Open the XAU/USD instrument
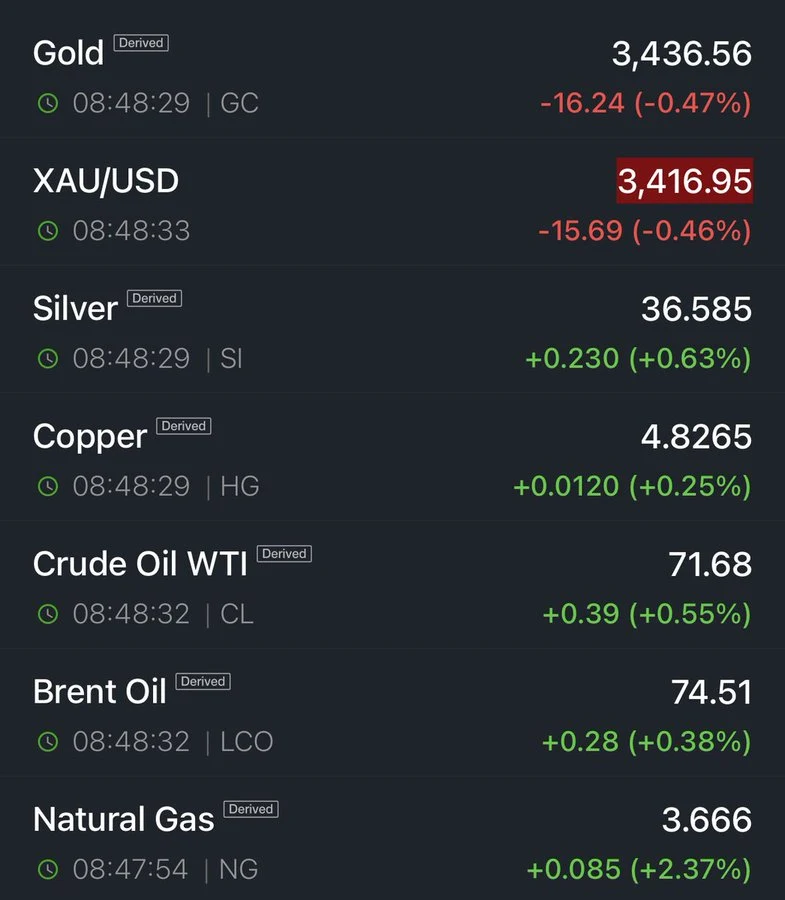 (106, 181)
